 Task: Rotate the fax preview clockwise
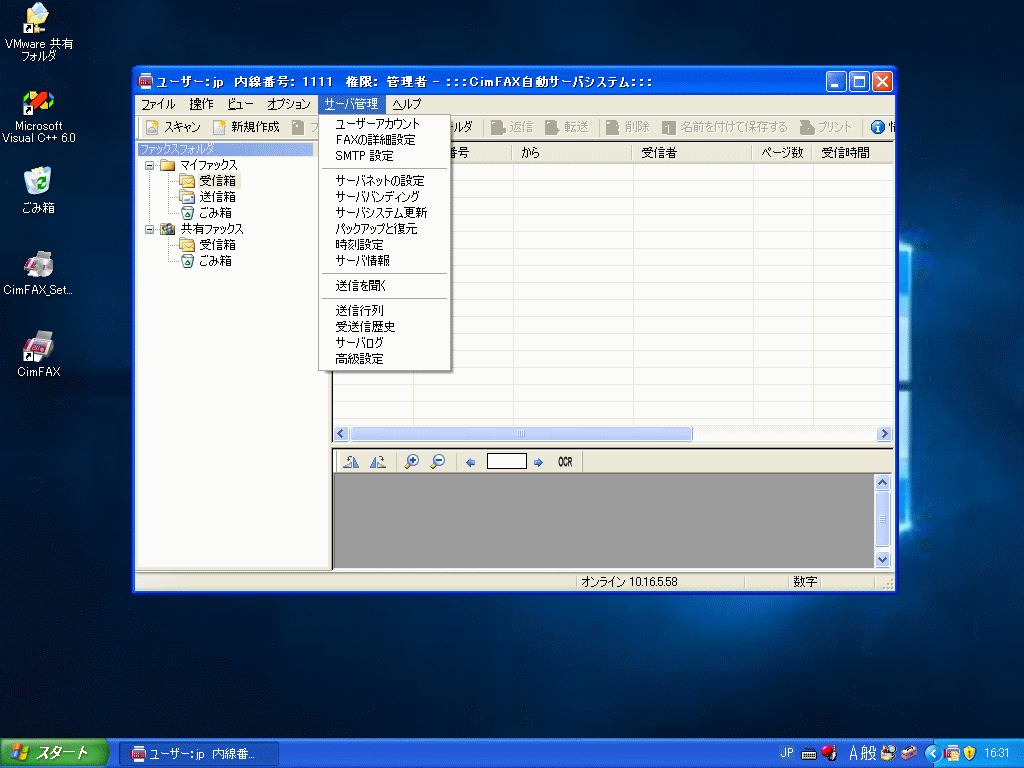[x=377, y=462]
